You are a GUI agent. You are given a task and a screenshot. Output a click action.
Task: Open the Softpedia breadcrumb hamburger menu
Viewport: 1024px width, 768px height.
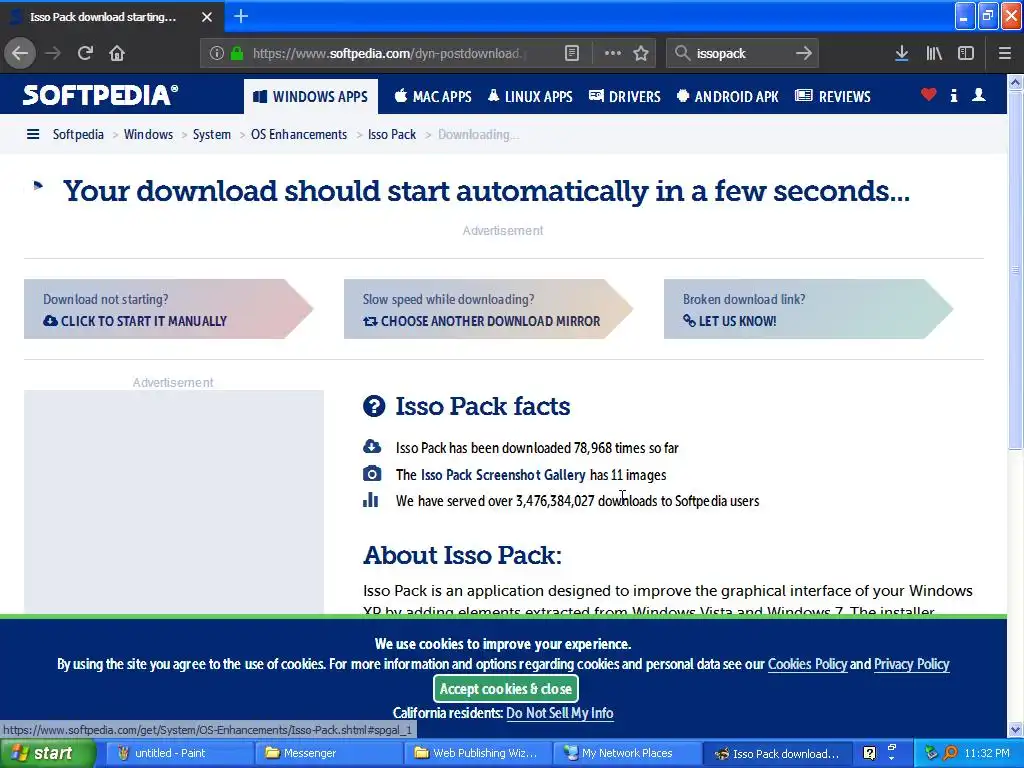click(33, 135)
